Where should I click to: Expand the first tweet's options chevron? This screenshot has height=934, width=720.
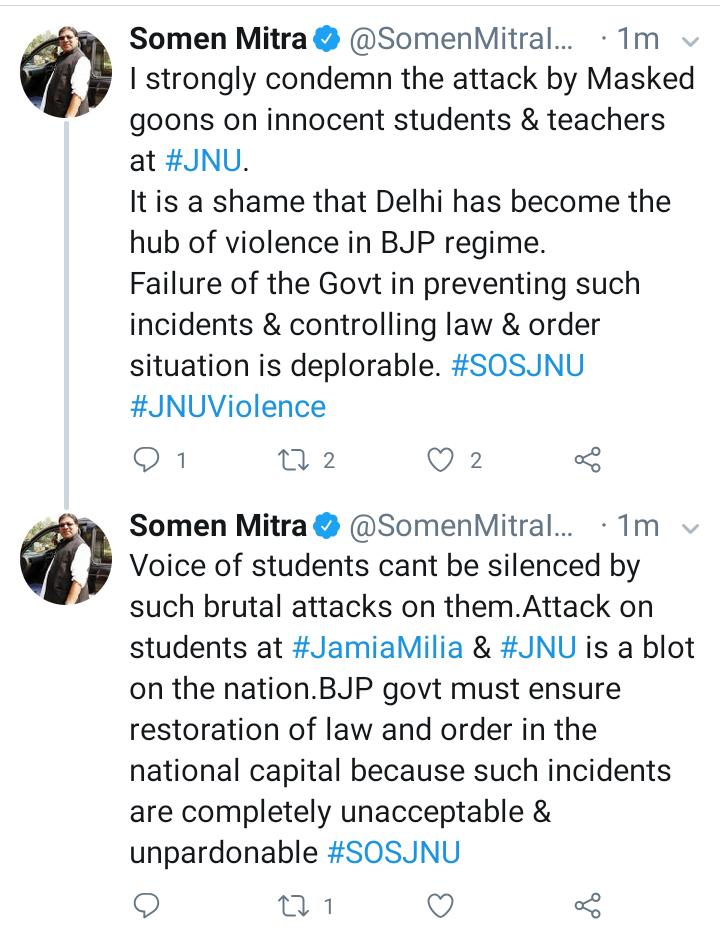click(x=689, y=41)
